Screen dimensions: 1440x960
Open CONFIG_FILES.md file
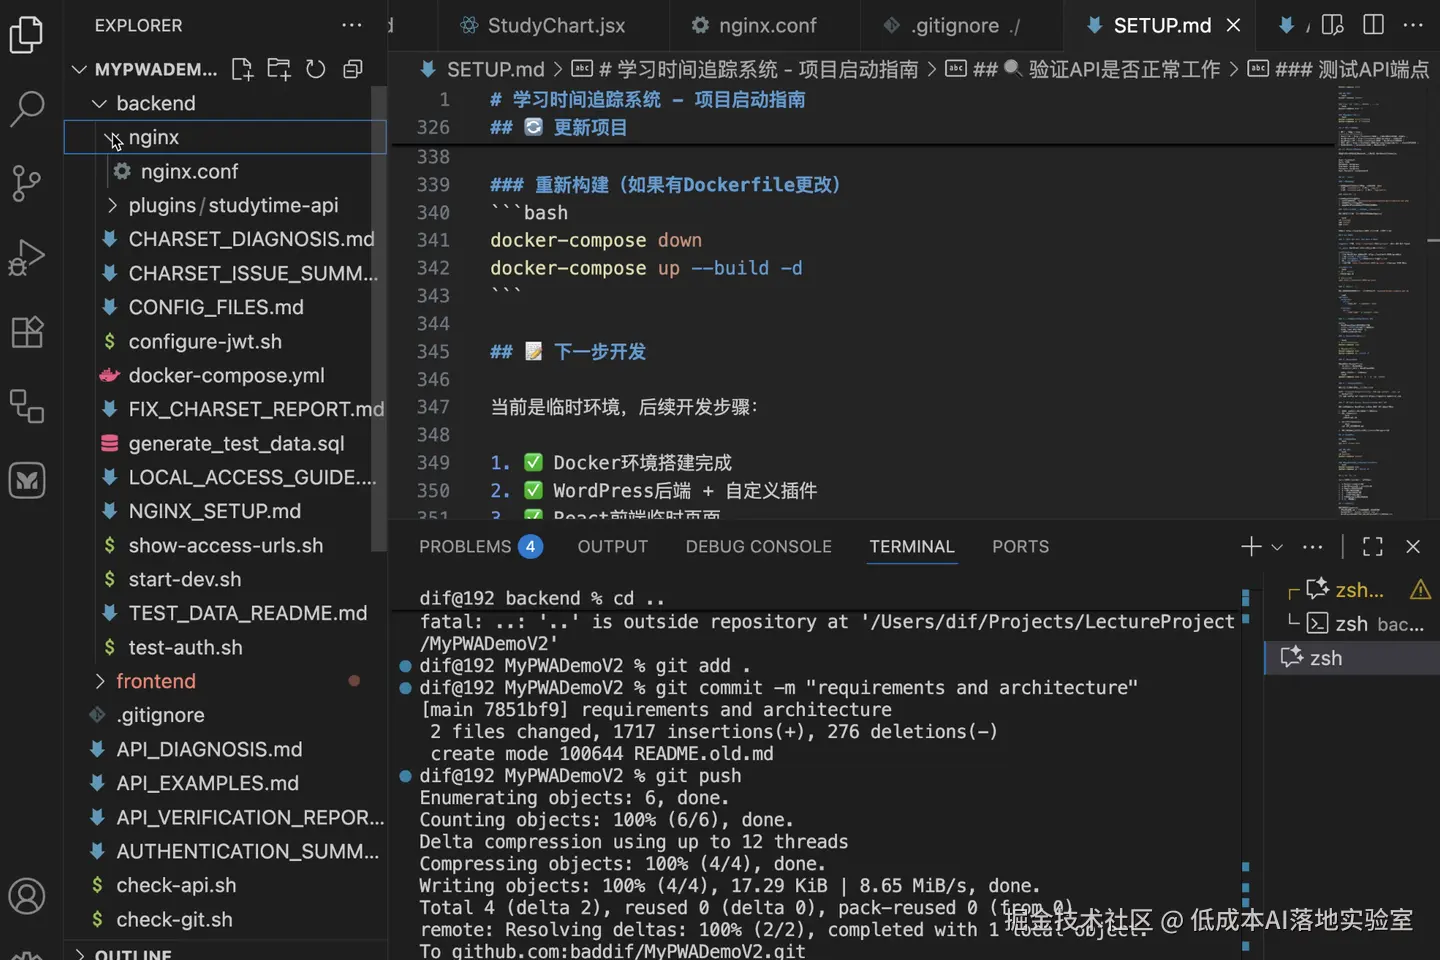point(216,307)
